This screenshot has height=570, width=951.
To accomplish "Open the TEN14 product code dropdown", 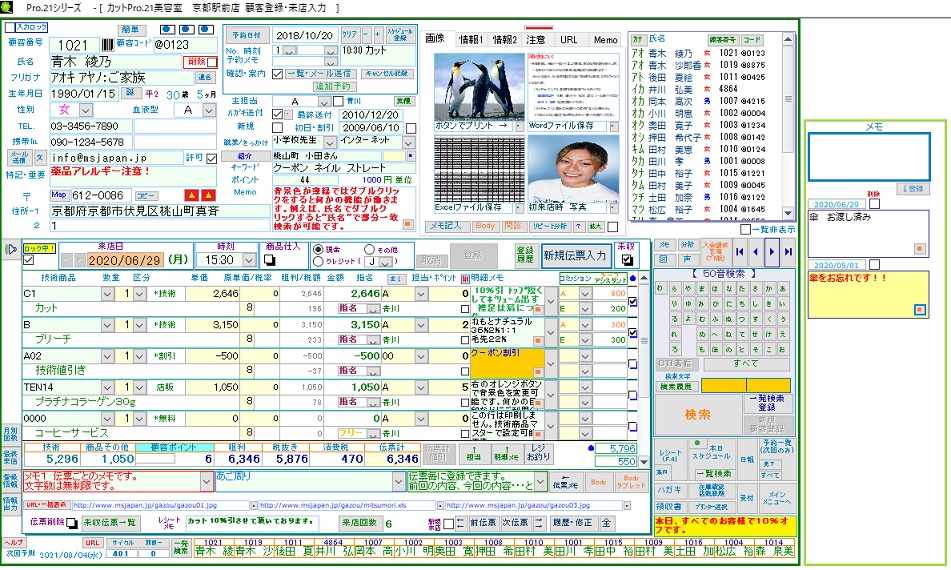I will [107, 387].
